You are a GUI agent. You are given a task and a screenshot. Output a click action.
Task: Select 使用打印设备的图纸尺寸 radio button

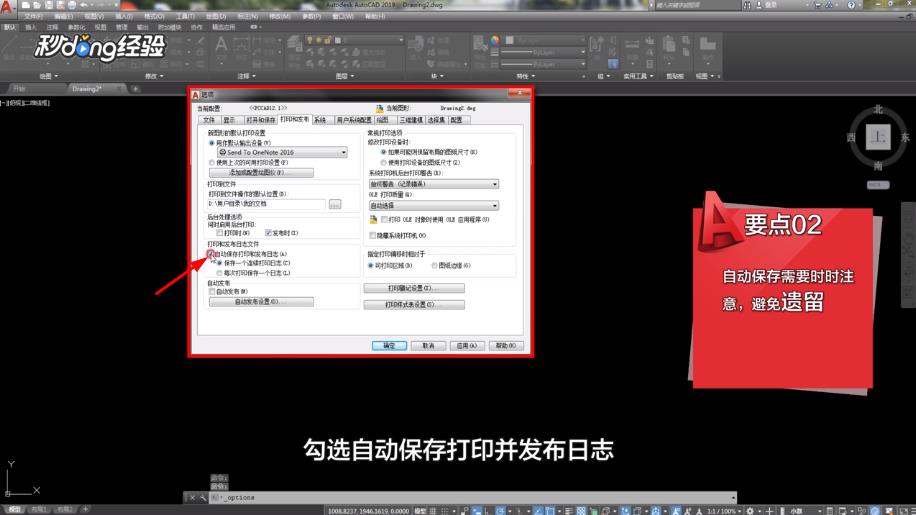pyautogui.click(x=384, y=162)
